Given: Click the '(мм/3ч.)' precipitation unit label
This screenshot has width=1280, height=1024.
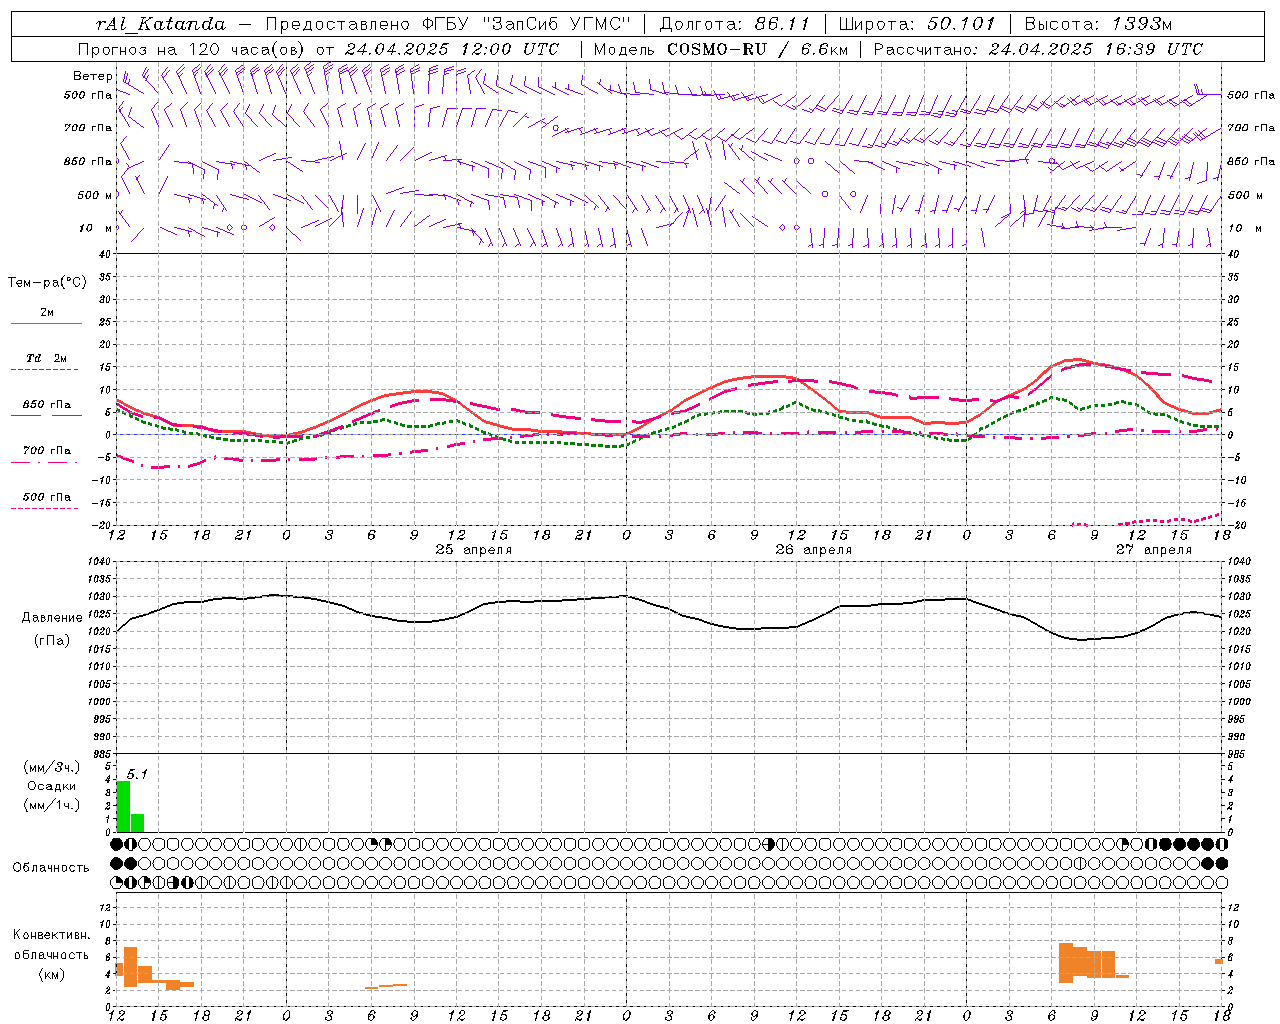Looking at the screenshot, I should pyautogui.click(x=51, y=767).
